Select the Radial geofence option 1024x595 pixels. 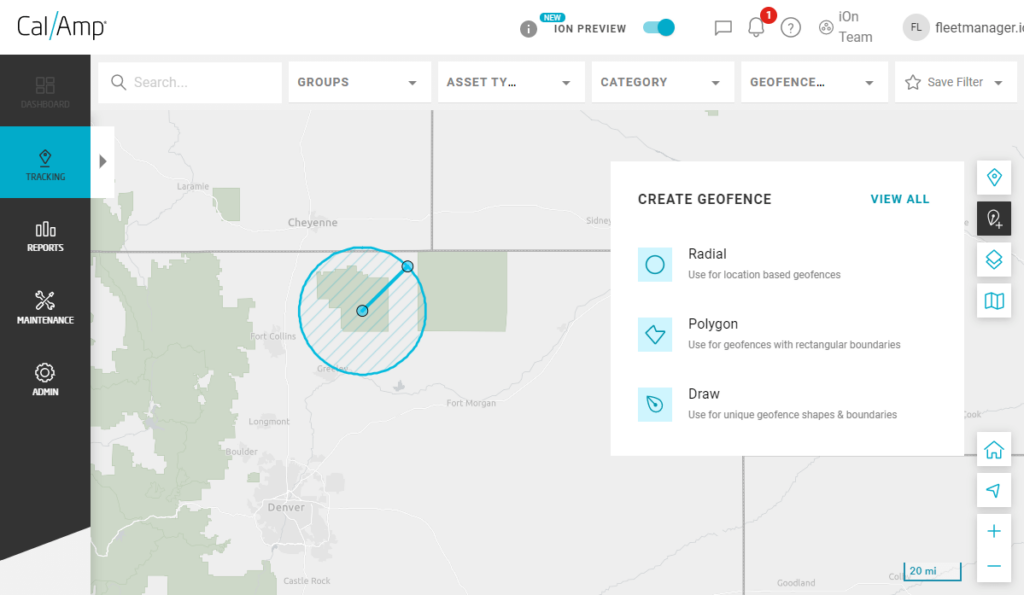[655, 264]
